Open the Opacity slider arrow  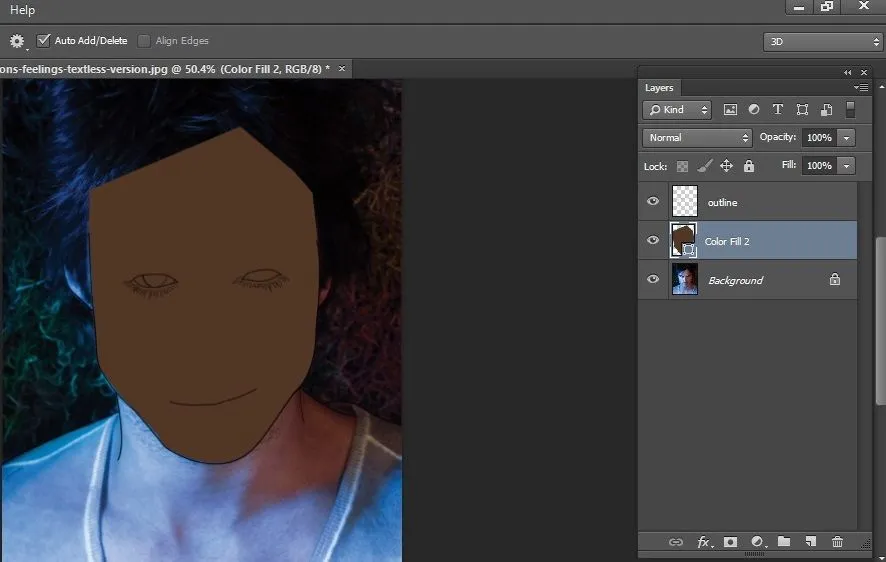pyautogui.click(x=847, y=137)
